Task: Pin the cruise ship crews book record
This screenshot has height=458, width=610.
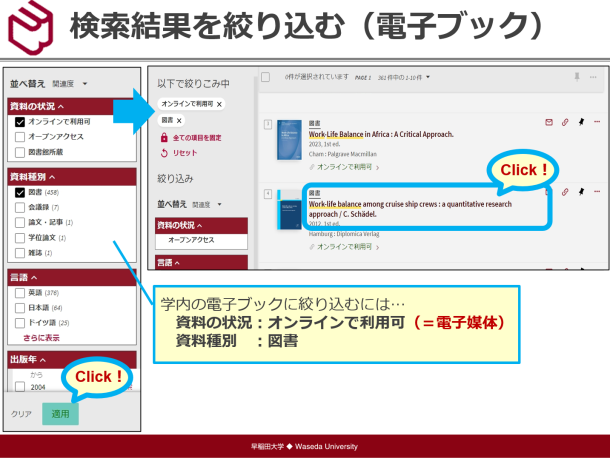Action: [582, 191]
